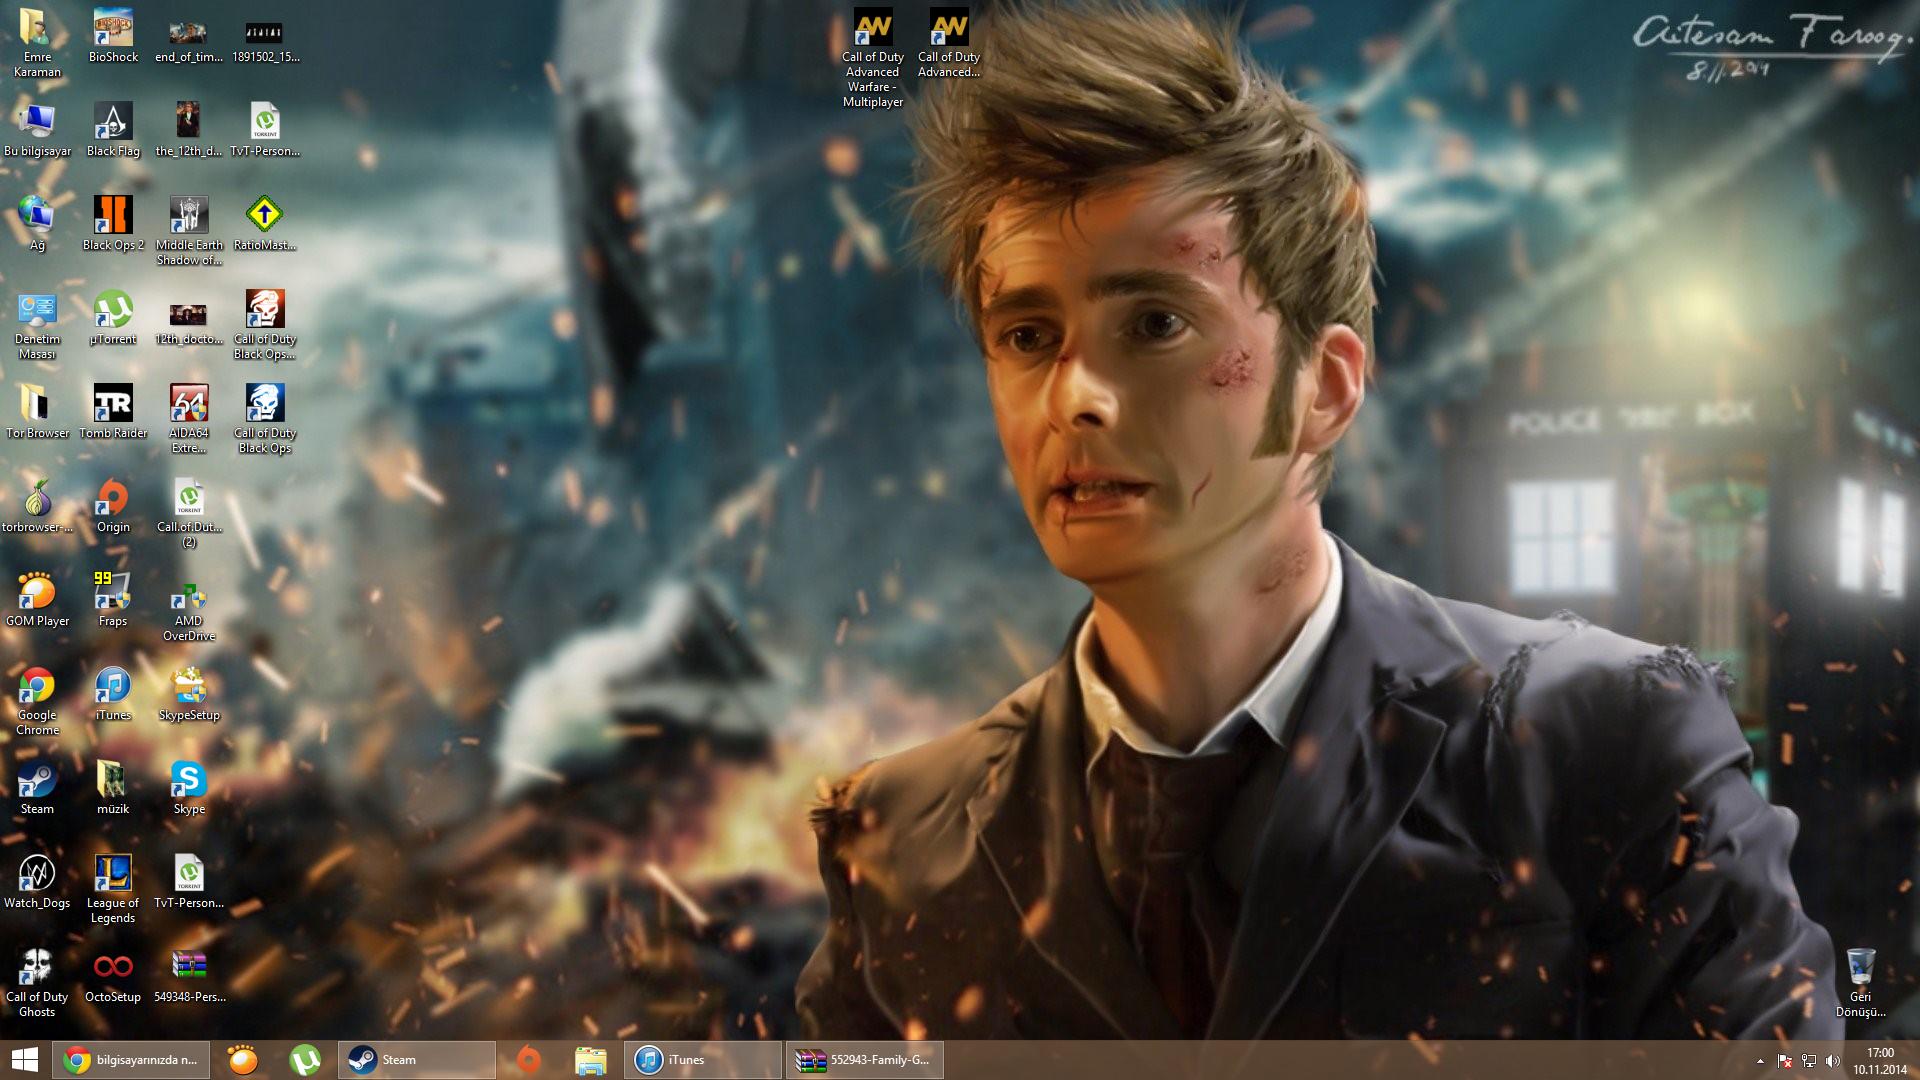This screenshot has width=1920, height=1080.
Task: Open the torbrowser-... installer icon
Action: coord(37,505)
